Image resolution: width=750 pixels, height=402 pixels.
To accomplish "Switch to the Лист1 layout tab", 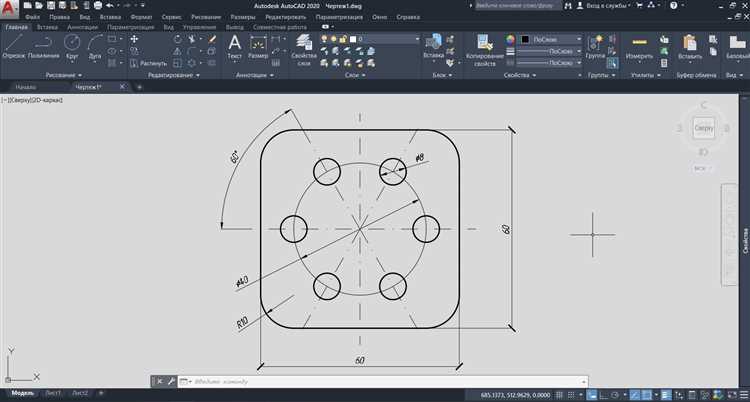I will [x=53, y=393].
